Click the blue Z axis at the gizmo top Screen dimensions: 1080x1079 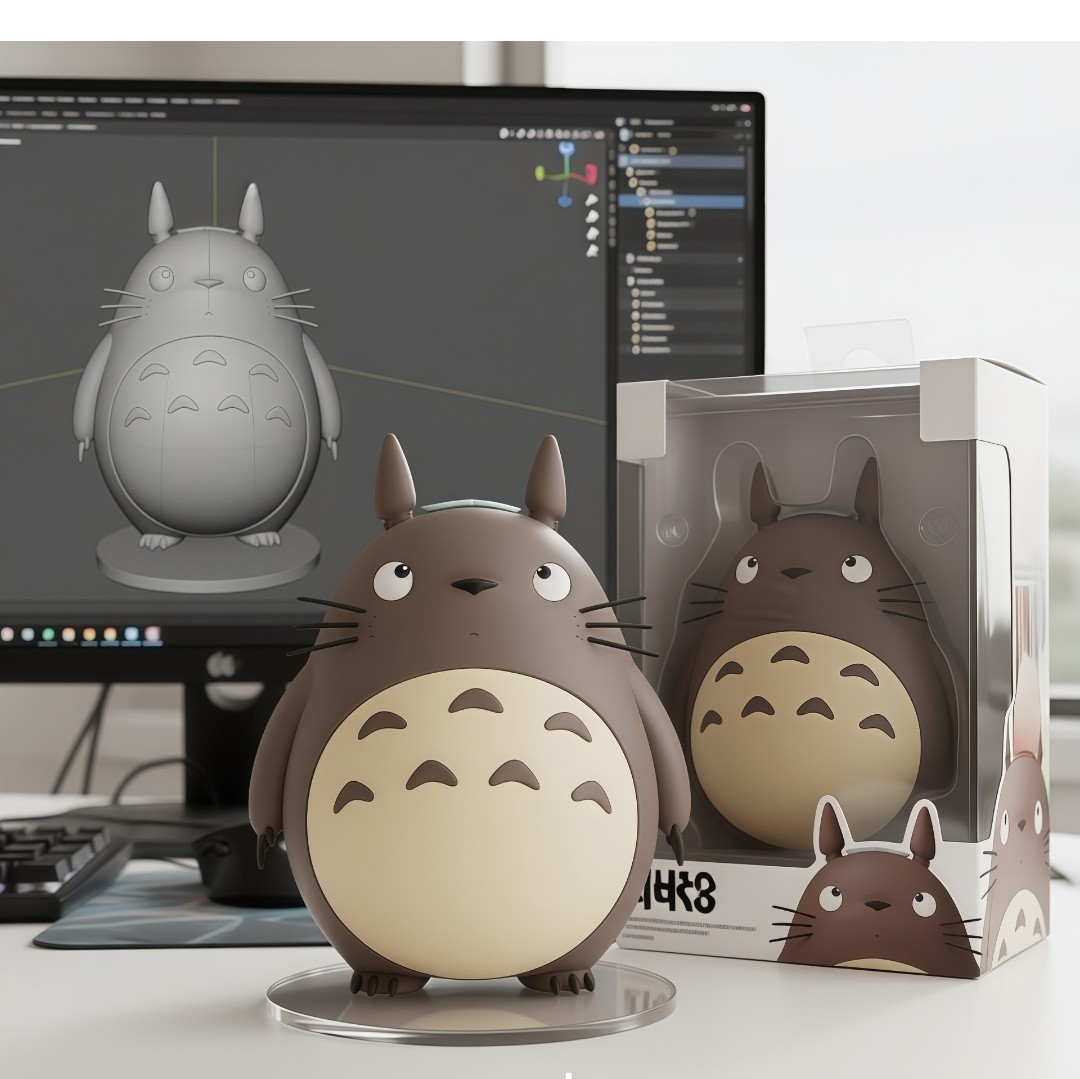click(x=565, y=149)
